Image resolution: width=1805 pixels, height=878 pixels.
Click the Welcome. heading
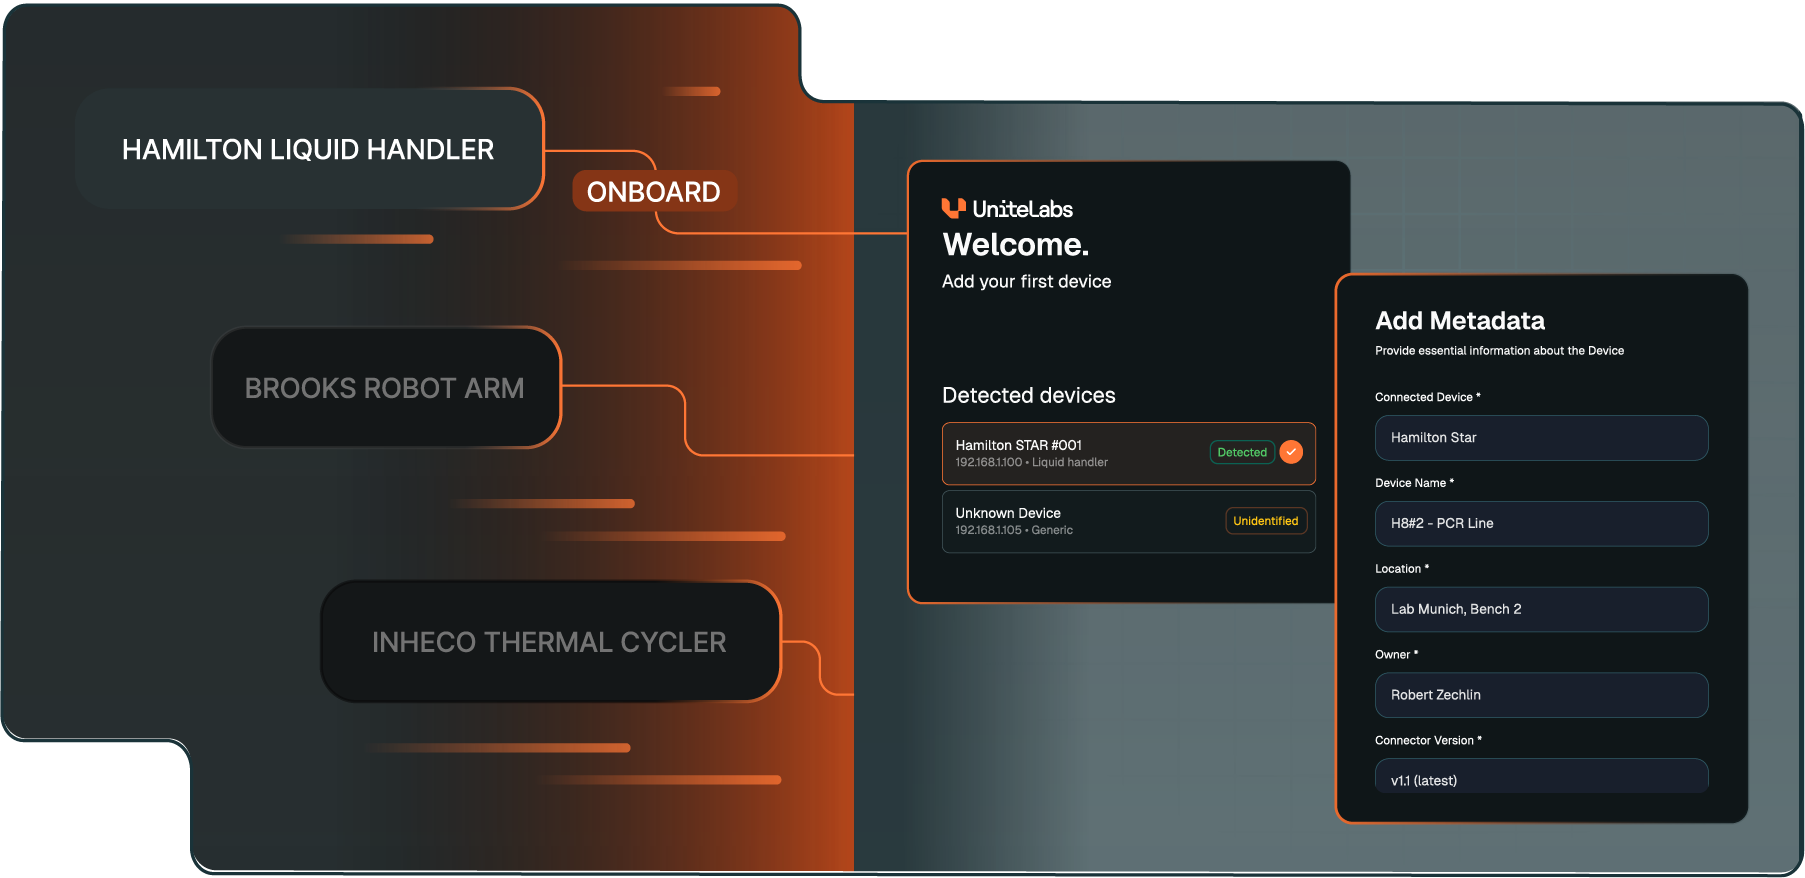[x=1016, y=244]
